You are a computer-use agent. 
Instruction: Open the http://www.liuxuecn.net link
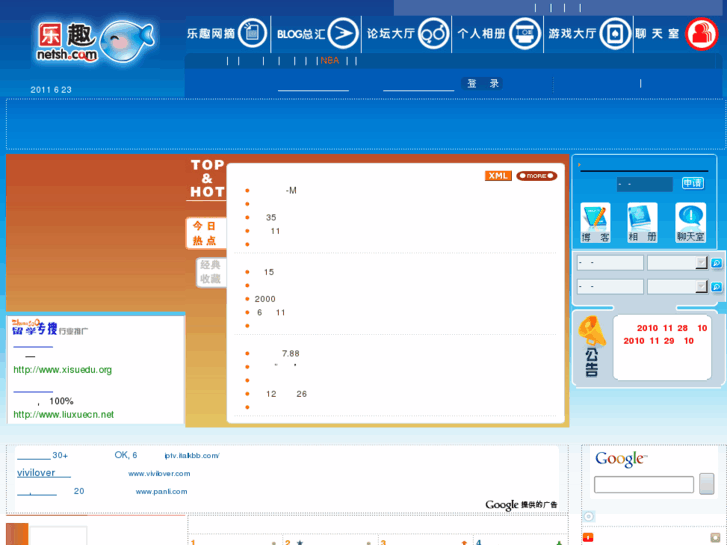pyautogui.click(x=64, y=415)
